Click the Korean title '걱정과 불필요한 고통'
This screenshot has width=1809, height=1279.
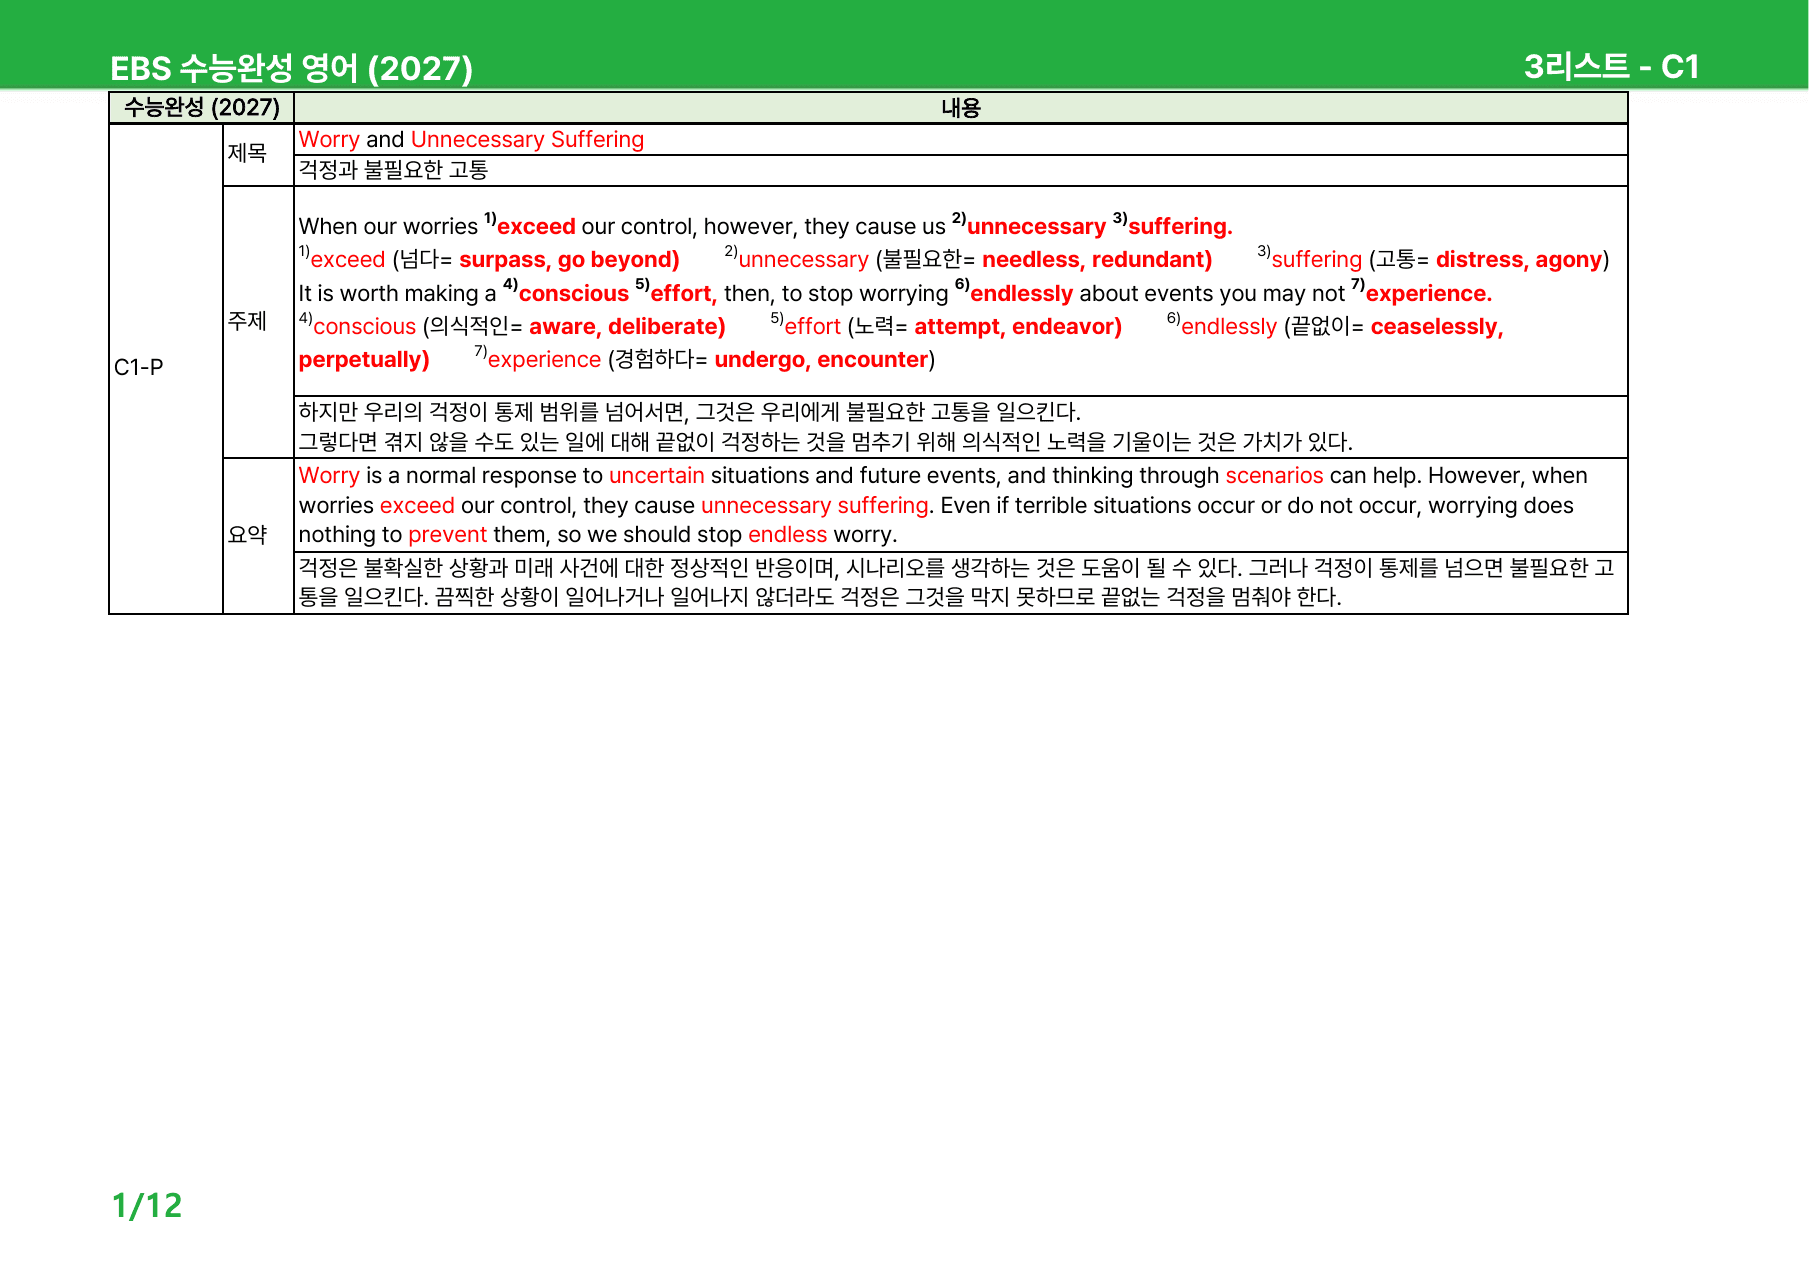[x=393, y=170]
